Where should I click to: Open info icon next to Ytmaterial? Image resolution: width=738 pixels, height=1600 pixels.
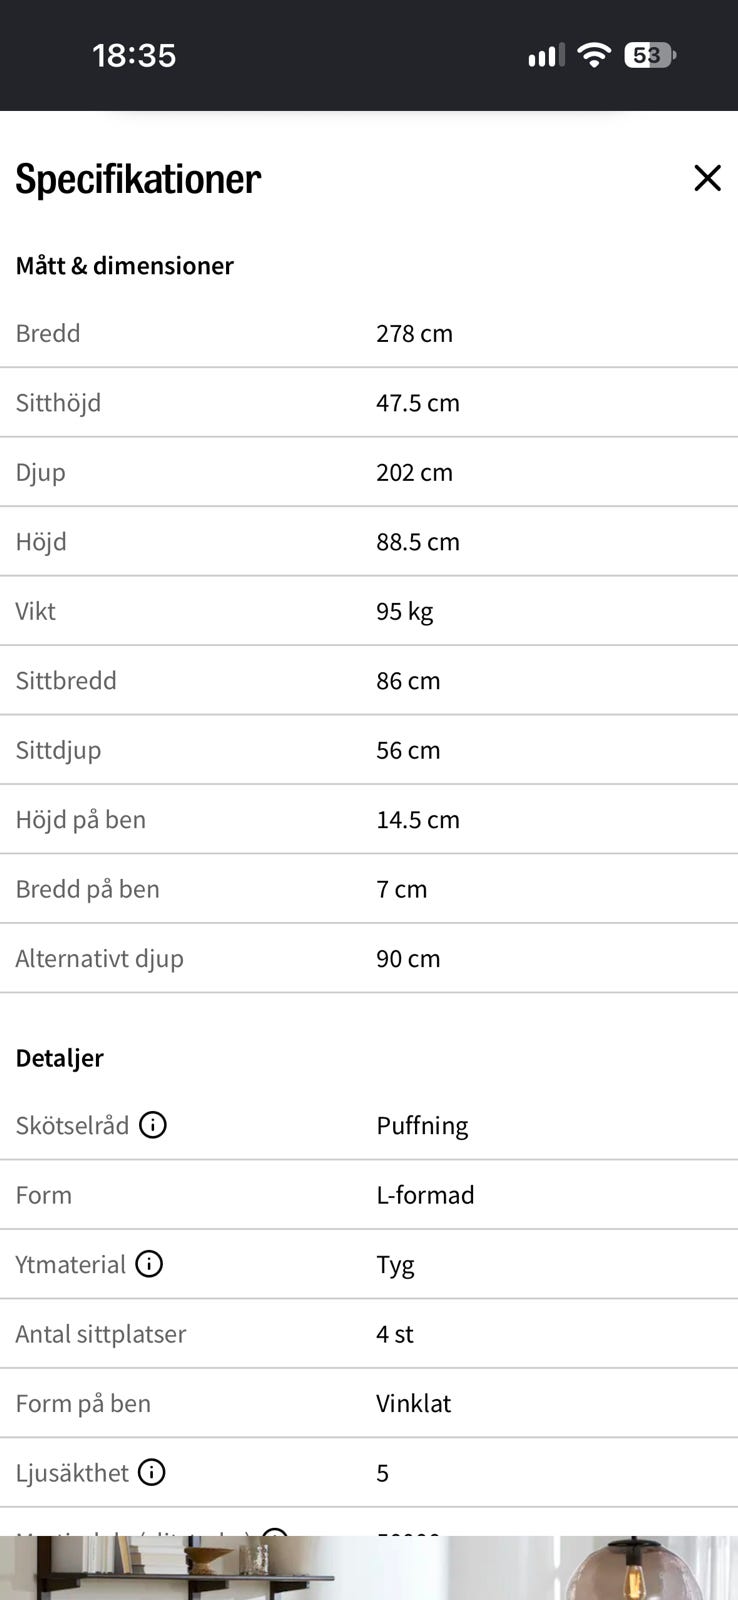click(x=149, y=1264)
